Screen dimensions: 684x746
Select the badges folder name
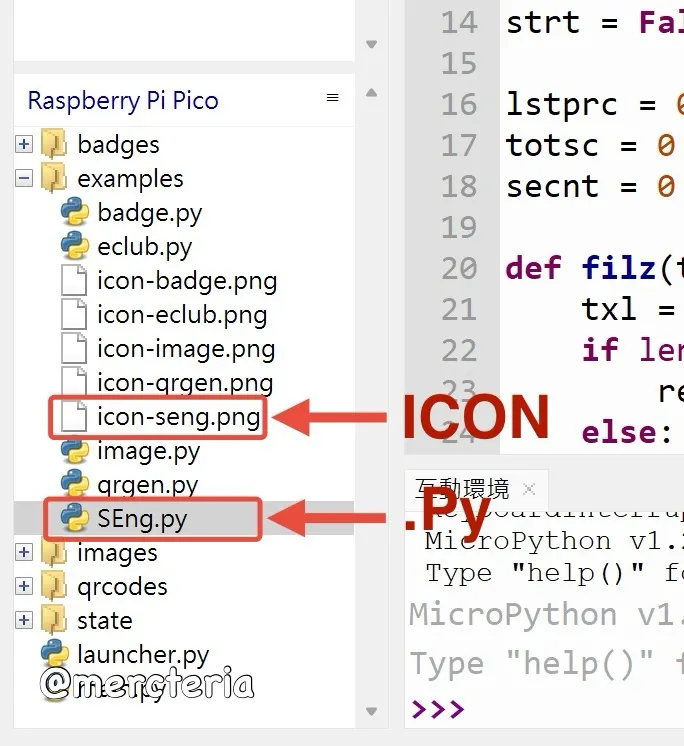118,144
